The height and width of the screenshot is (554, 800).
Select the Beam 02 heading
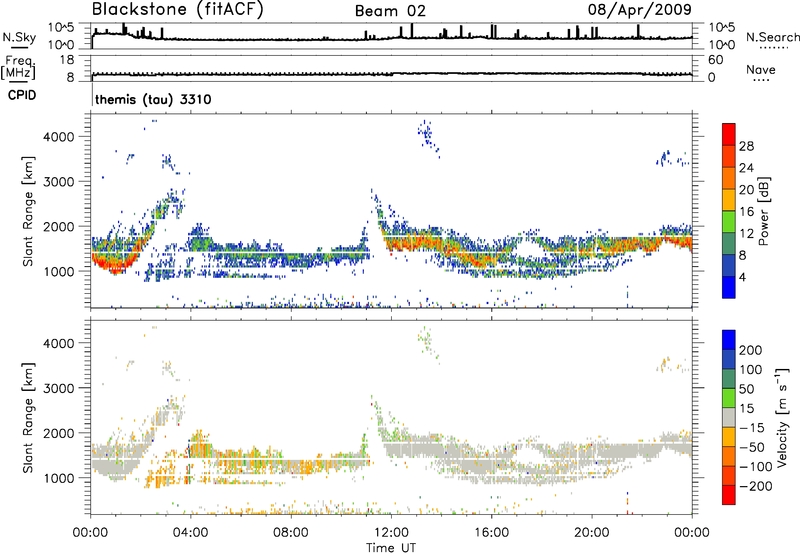point(390,11)
